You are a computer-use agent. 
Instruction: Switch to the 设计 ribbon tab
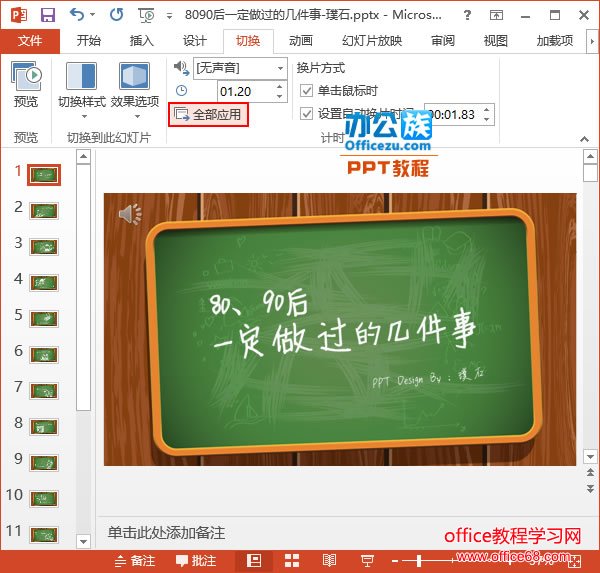(195, 41)
